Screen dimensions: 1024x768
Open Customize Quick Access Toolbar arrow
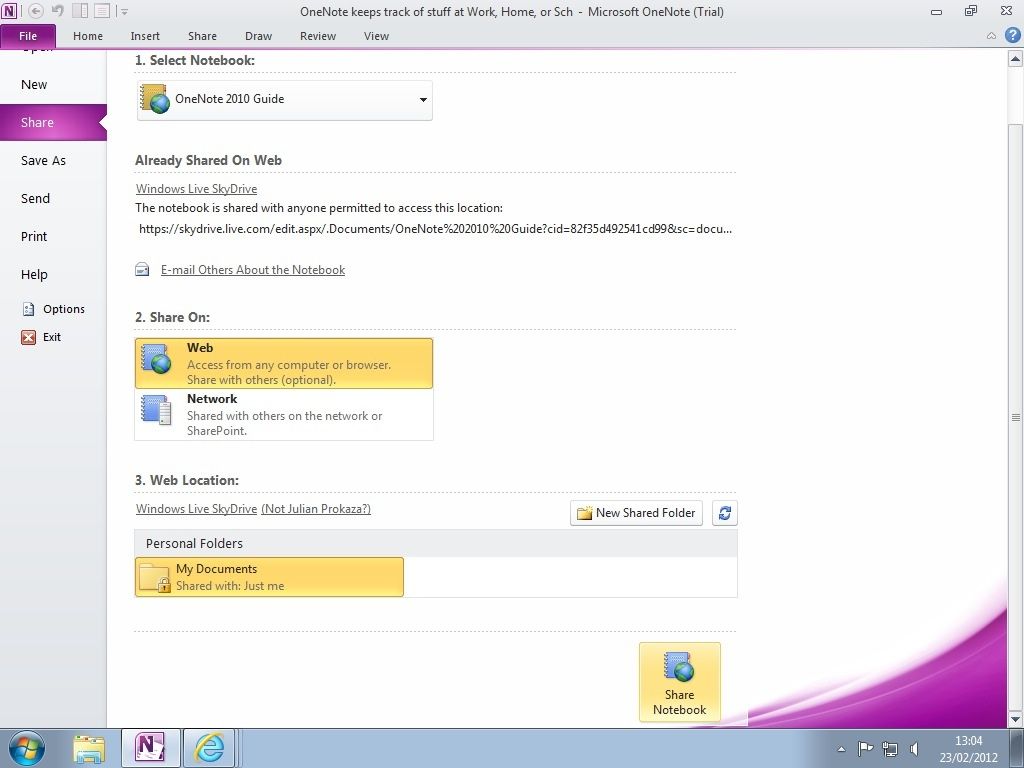point(124,12)
